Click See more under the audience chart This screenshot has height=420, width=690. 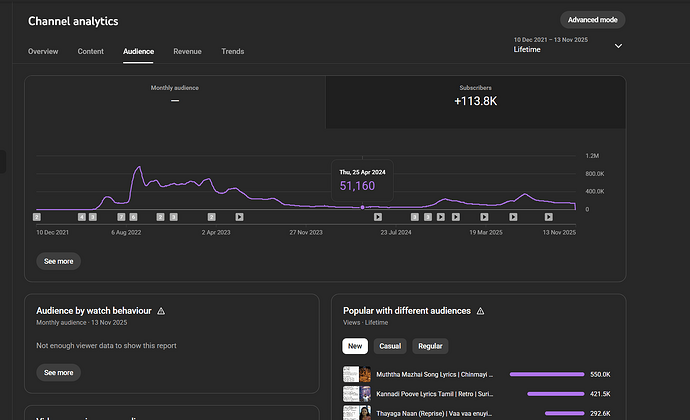(x=58, y=261)
